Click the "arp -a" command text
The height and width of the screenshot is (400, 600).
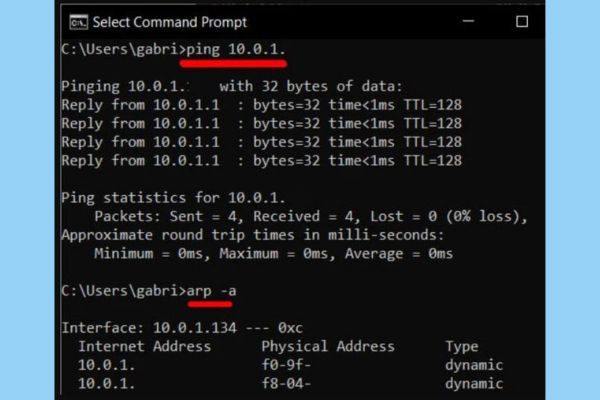pyautogui.click(x=212, y=290)
